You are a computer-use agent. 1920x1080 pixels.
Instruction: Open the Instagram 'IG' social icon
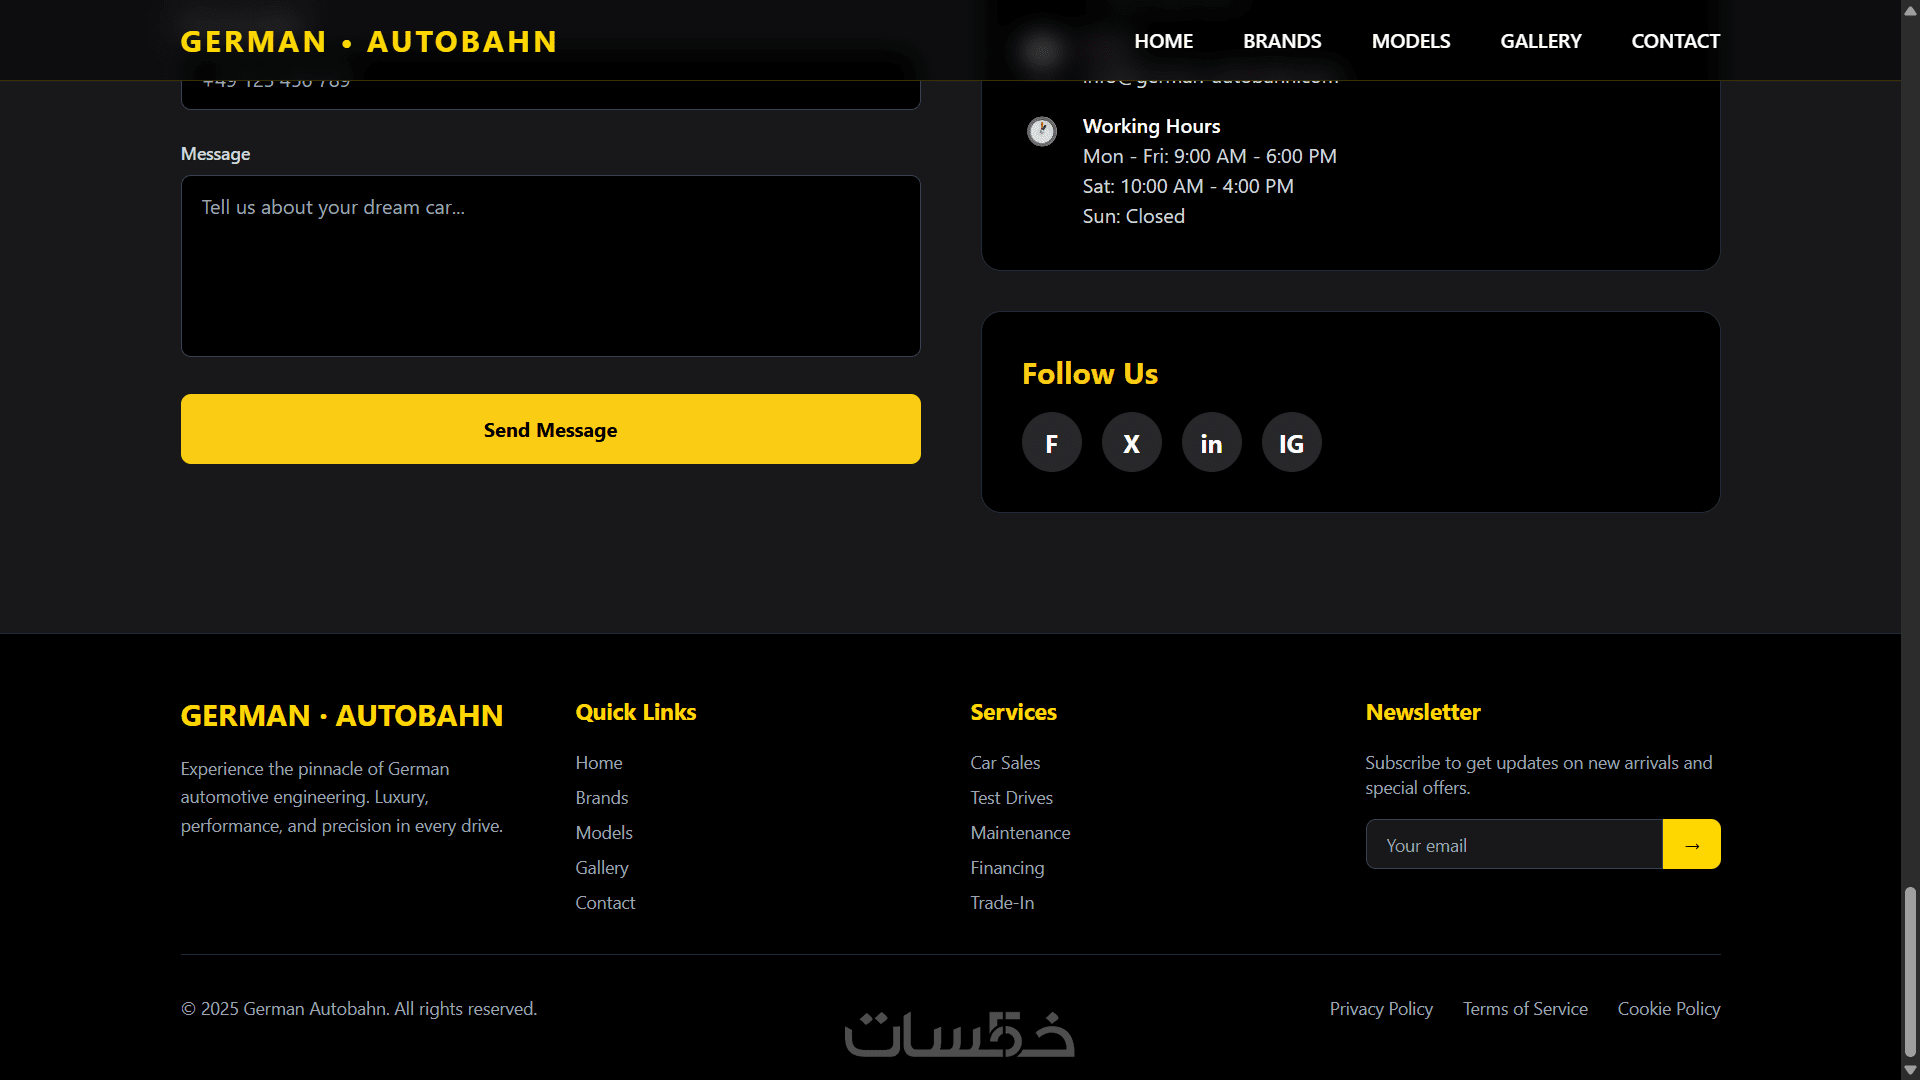point(1291,443)
